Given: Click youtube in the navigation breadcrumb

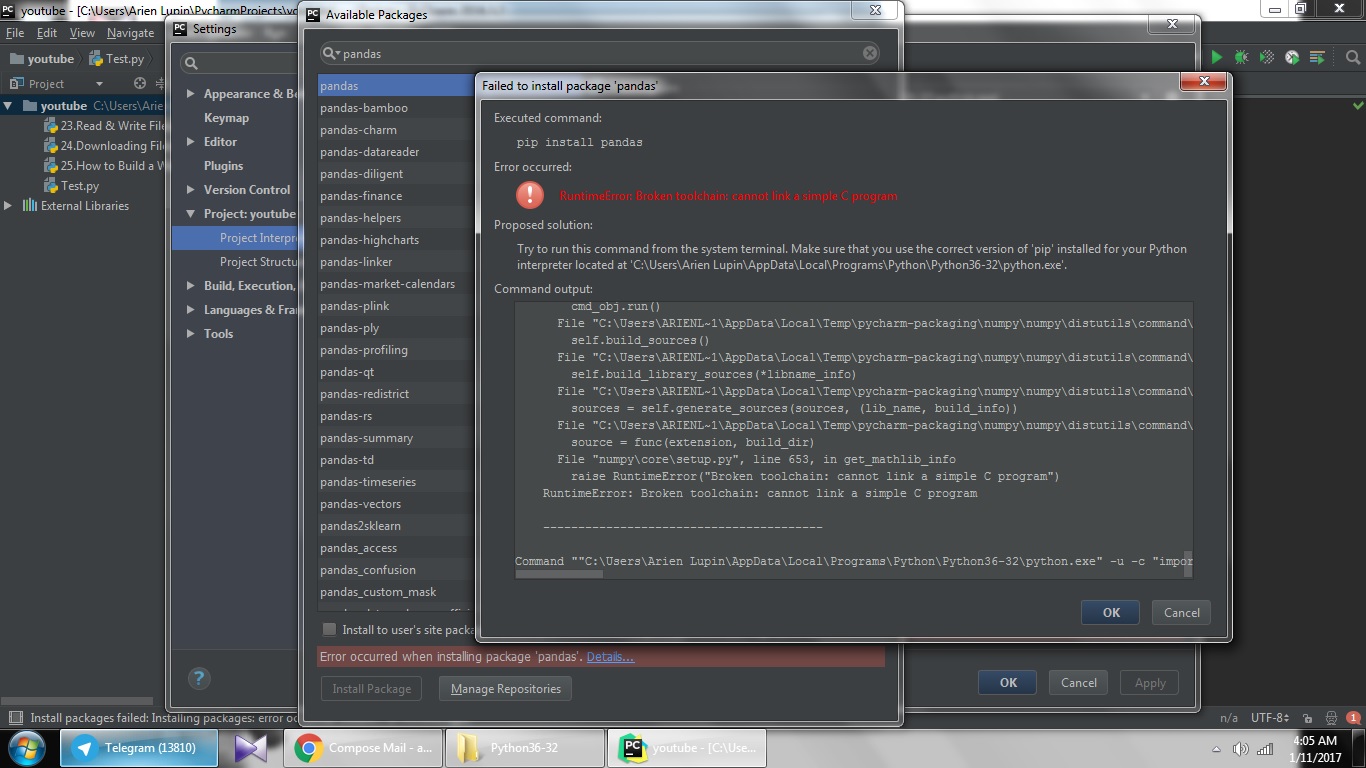Looking at the screenshot, I should click(x=42, y=59).
